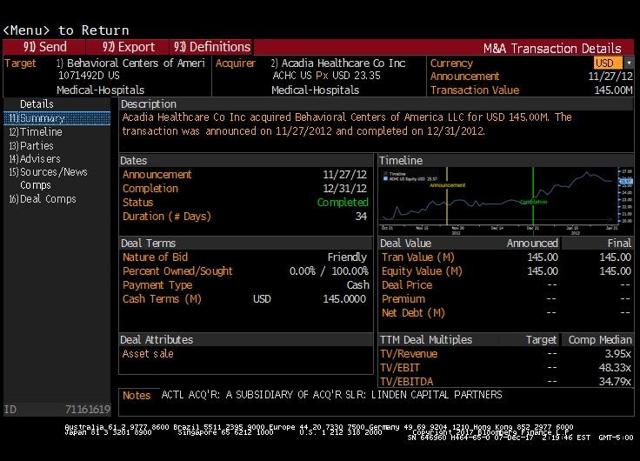The width and height of the screenshot is (640, 461).
Task: Click the Duration (# Days) value 34
Action: (x=361, y=216)
